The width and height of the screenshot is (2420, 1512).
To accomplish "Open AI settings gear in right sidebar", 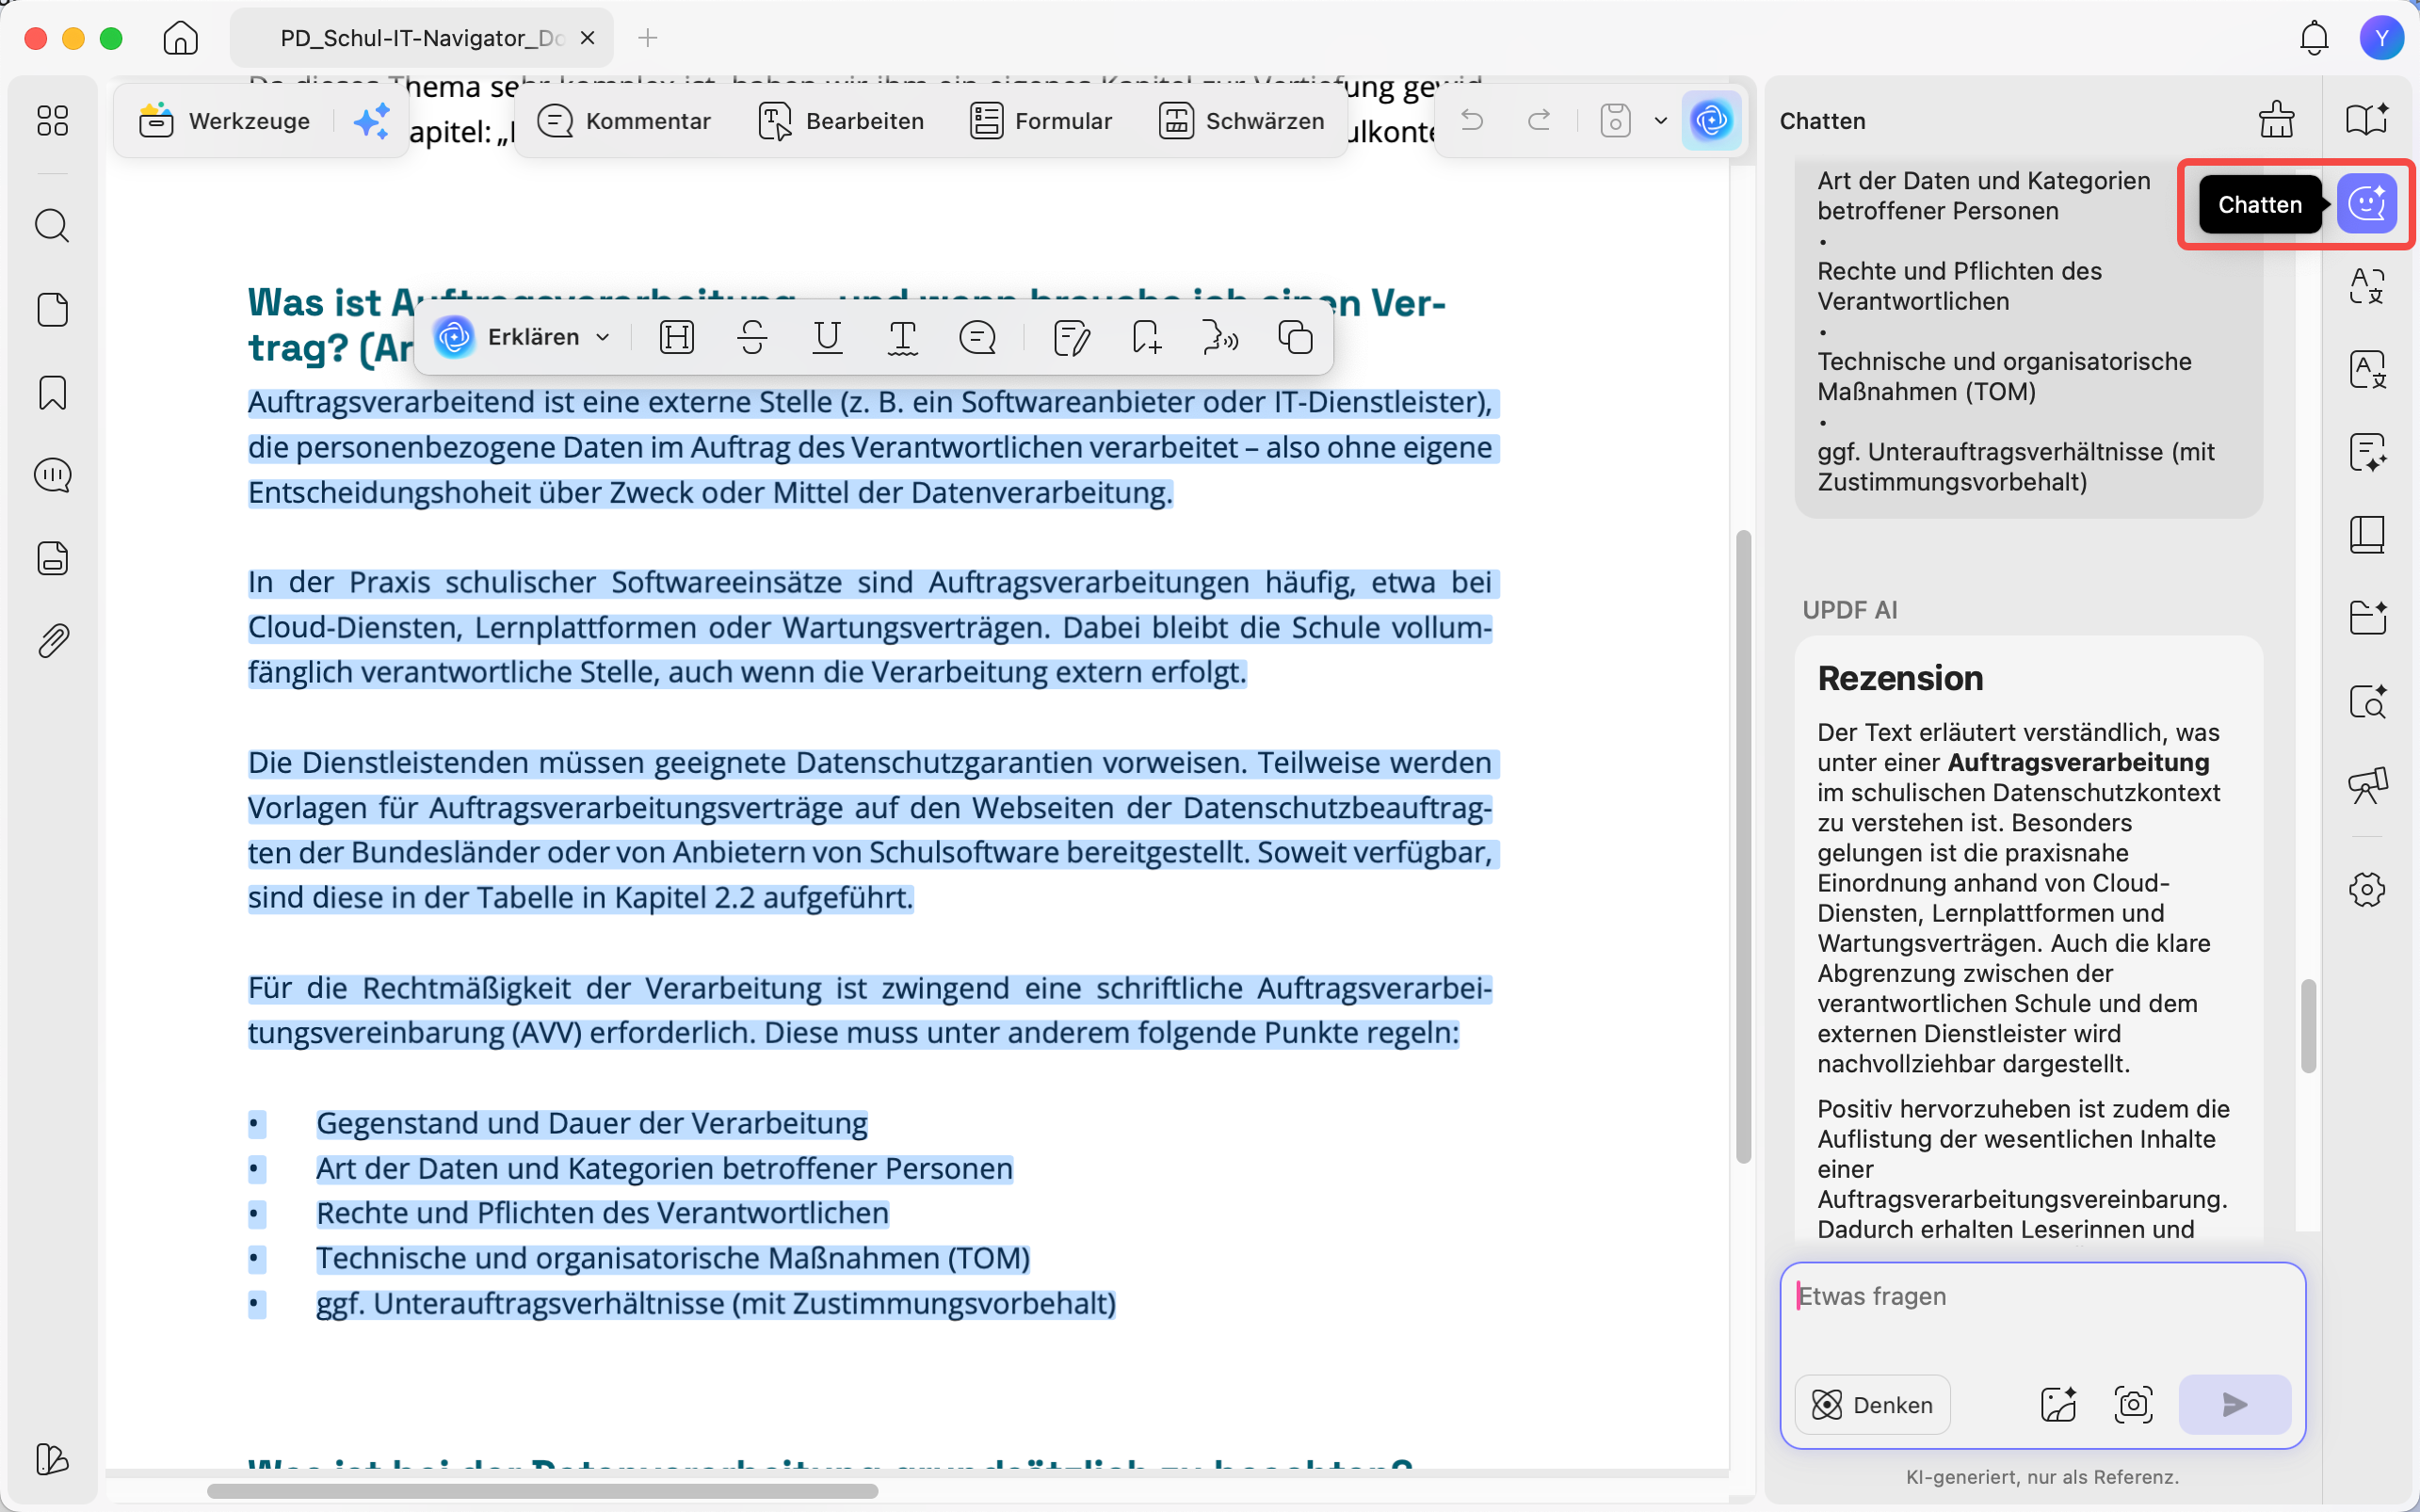I will tap(2367, 889).
